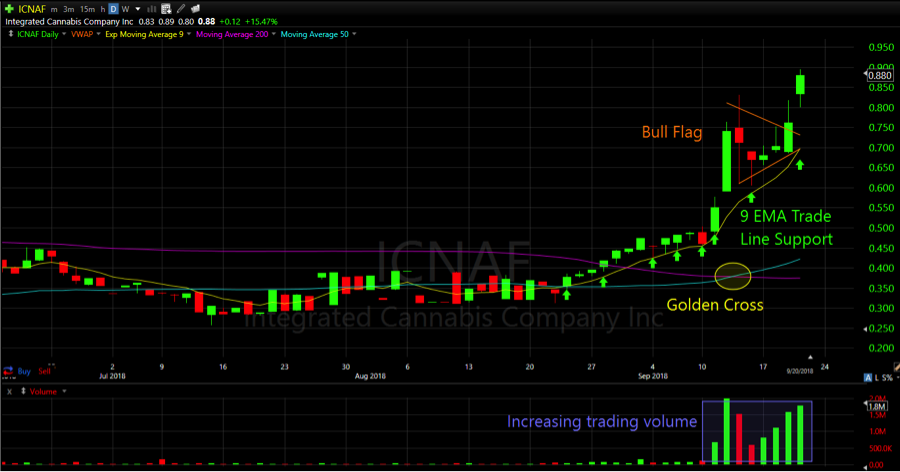900x472 pixels.
Task: Click the Sell button
Action: 44,371
